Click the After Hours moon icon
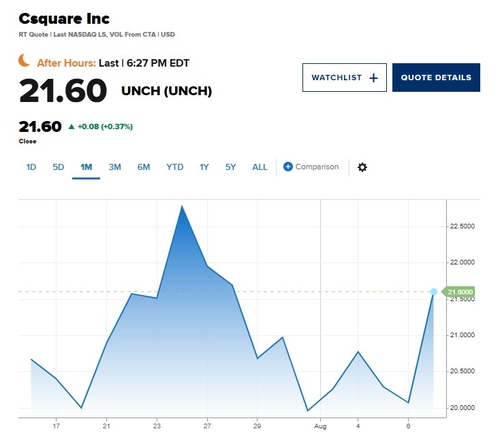 click(24, 61)
